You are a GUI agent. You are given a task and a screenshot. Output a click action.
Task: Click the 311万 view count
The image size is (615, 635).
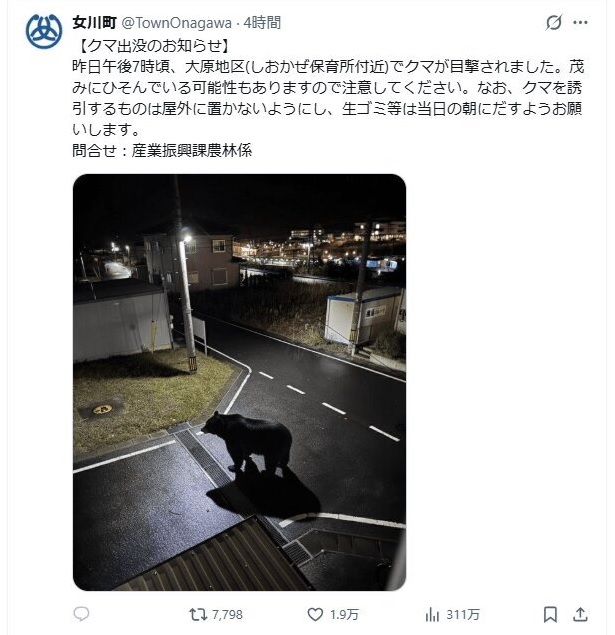point(463,615)
